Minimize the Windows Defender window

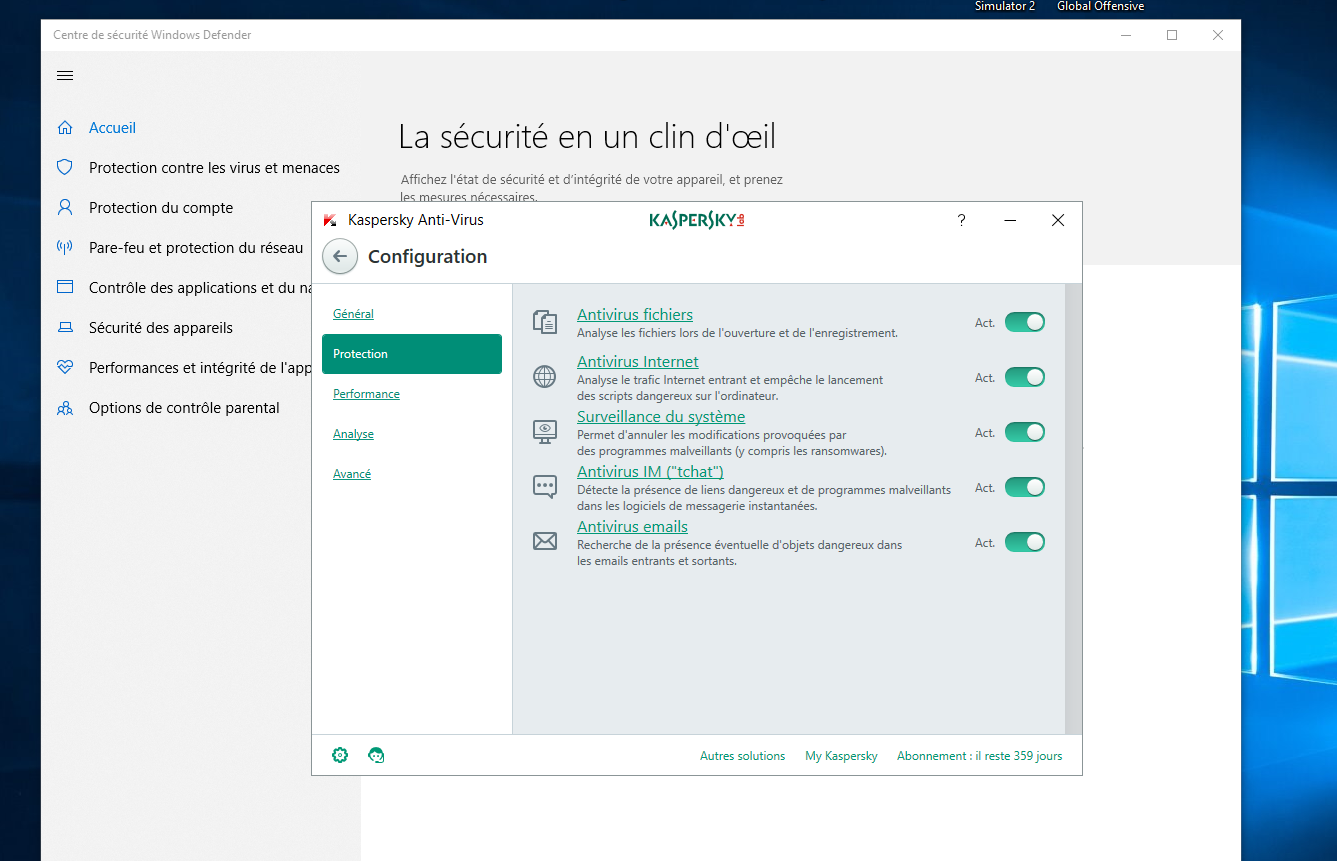pyautogui.click(x=1126, y=35)
